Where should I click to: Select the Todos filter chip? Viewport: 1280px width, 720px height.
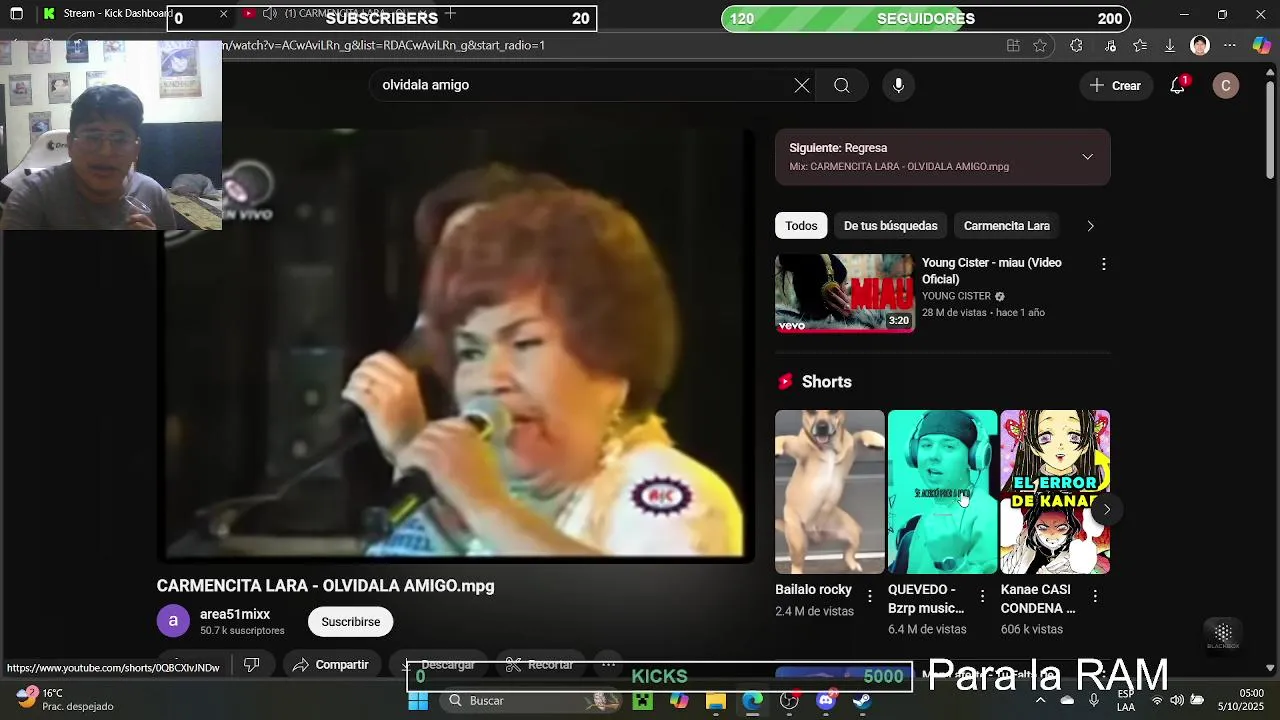pyautogui.click(x=801, y=226)
